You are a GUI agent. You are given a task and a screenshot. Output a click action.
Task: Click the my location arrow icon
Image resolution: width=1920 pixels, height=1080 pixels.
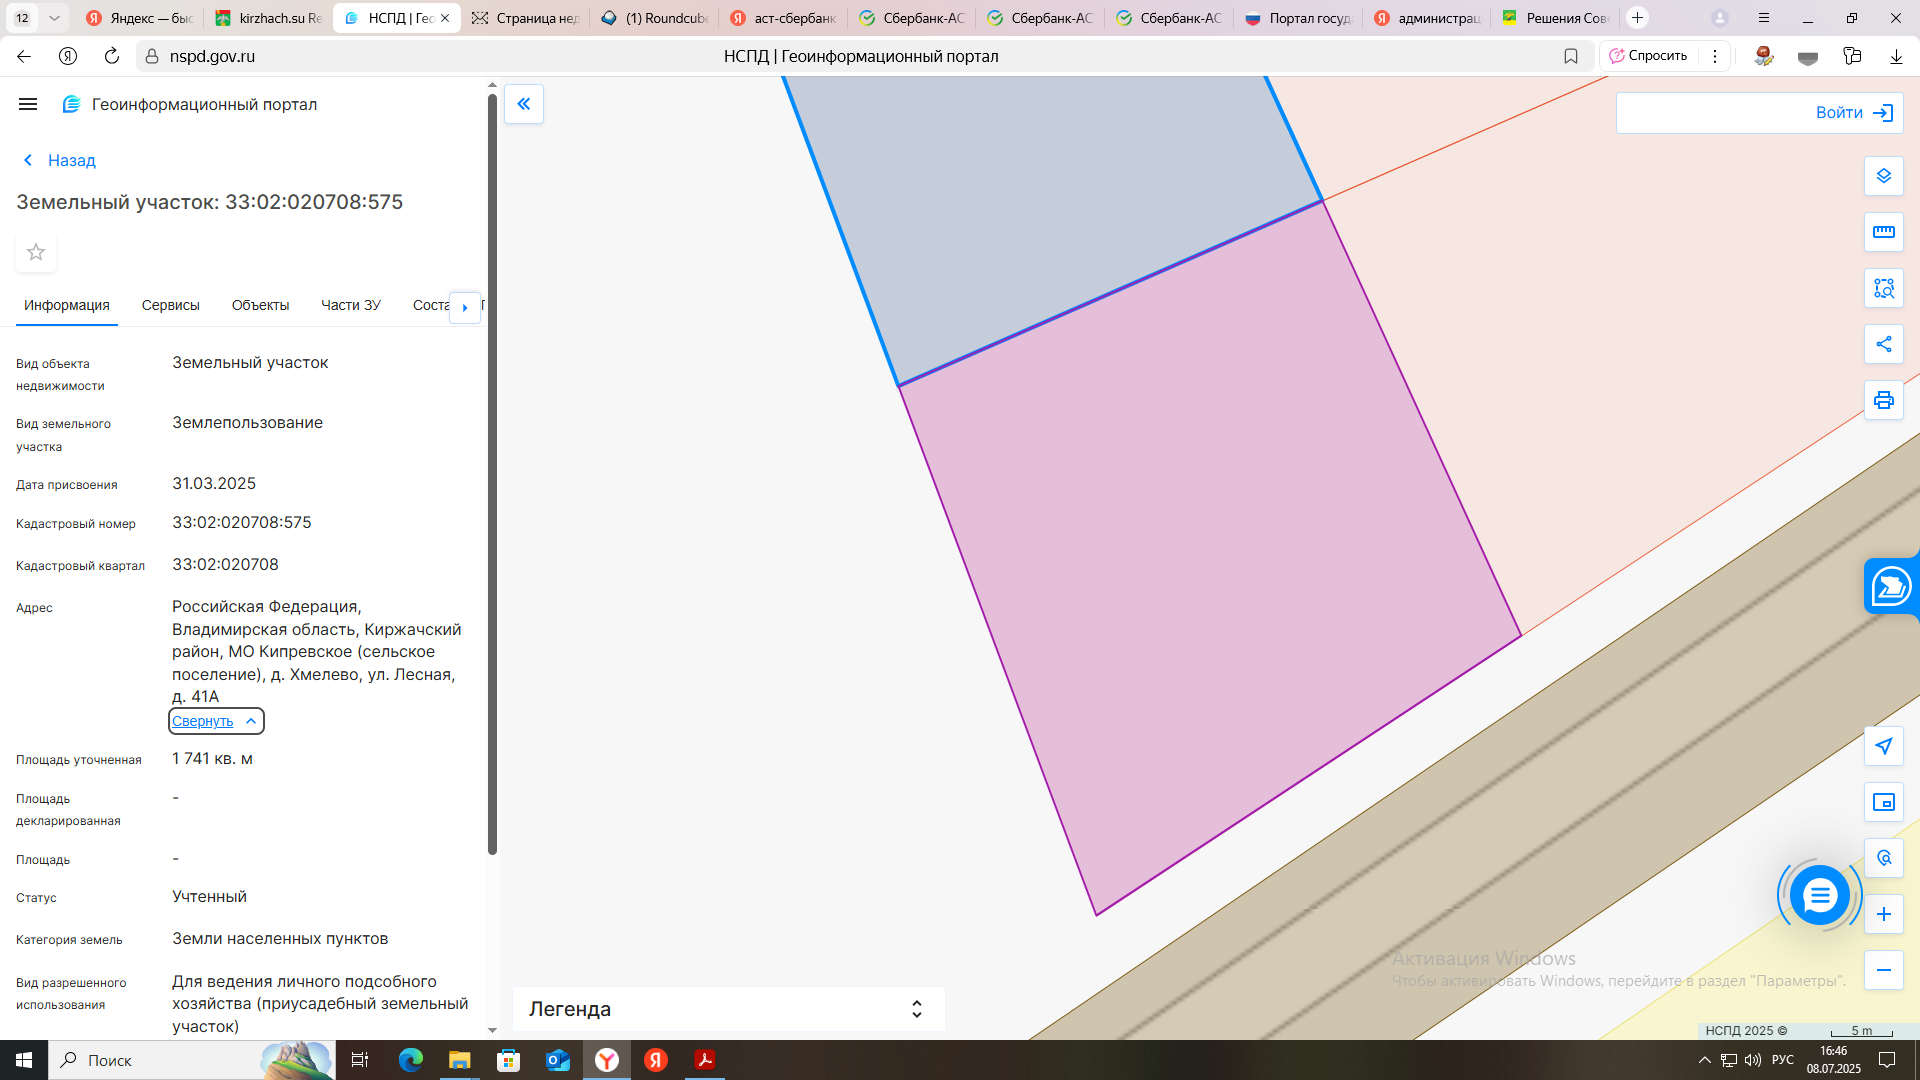[1884, 746]
